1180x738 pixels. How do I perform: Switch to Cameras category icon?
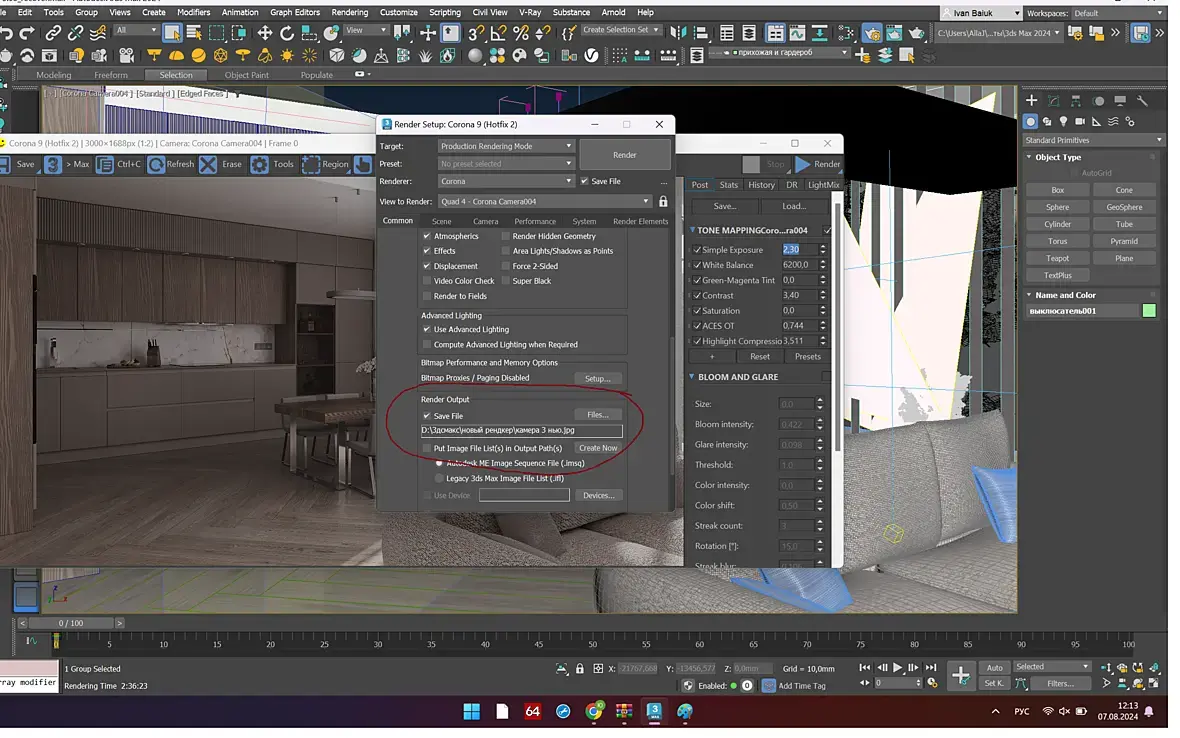[1080, 121]
